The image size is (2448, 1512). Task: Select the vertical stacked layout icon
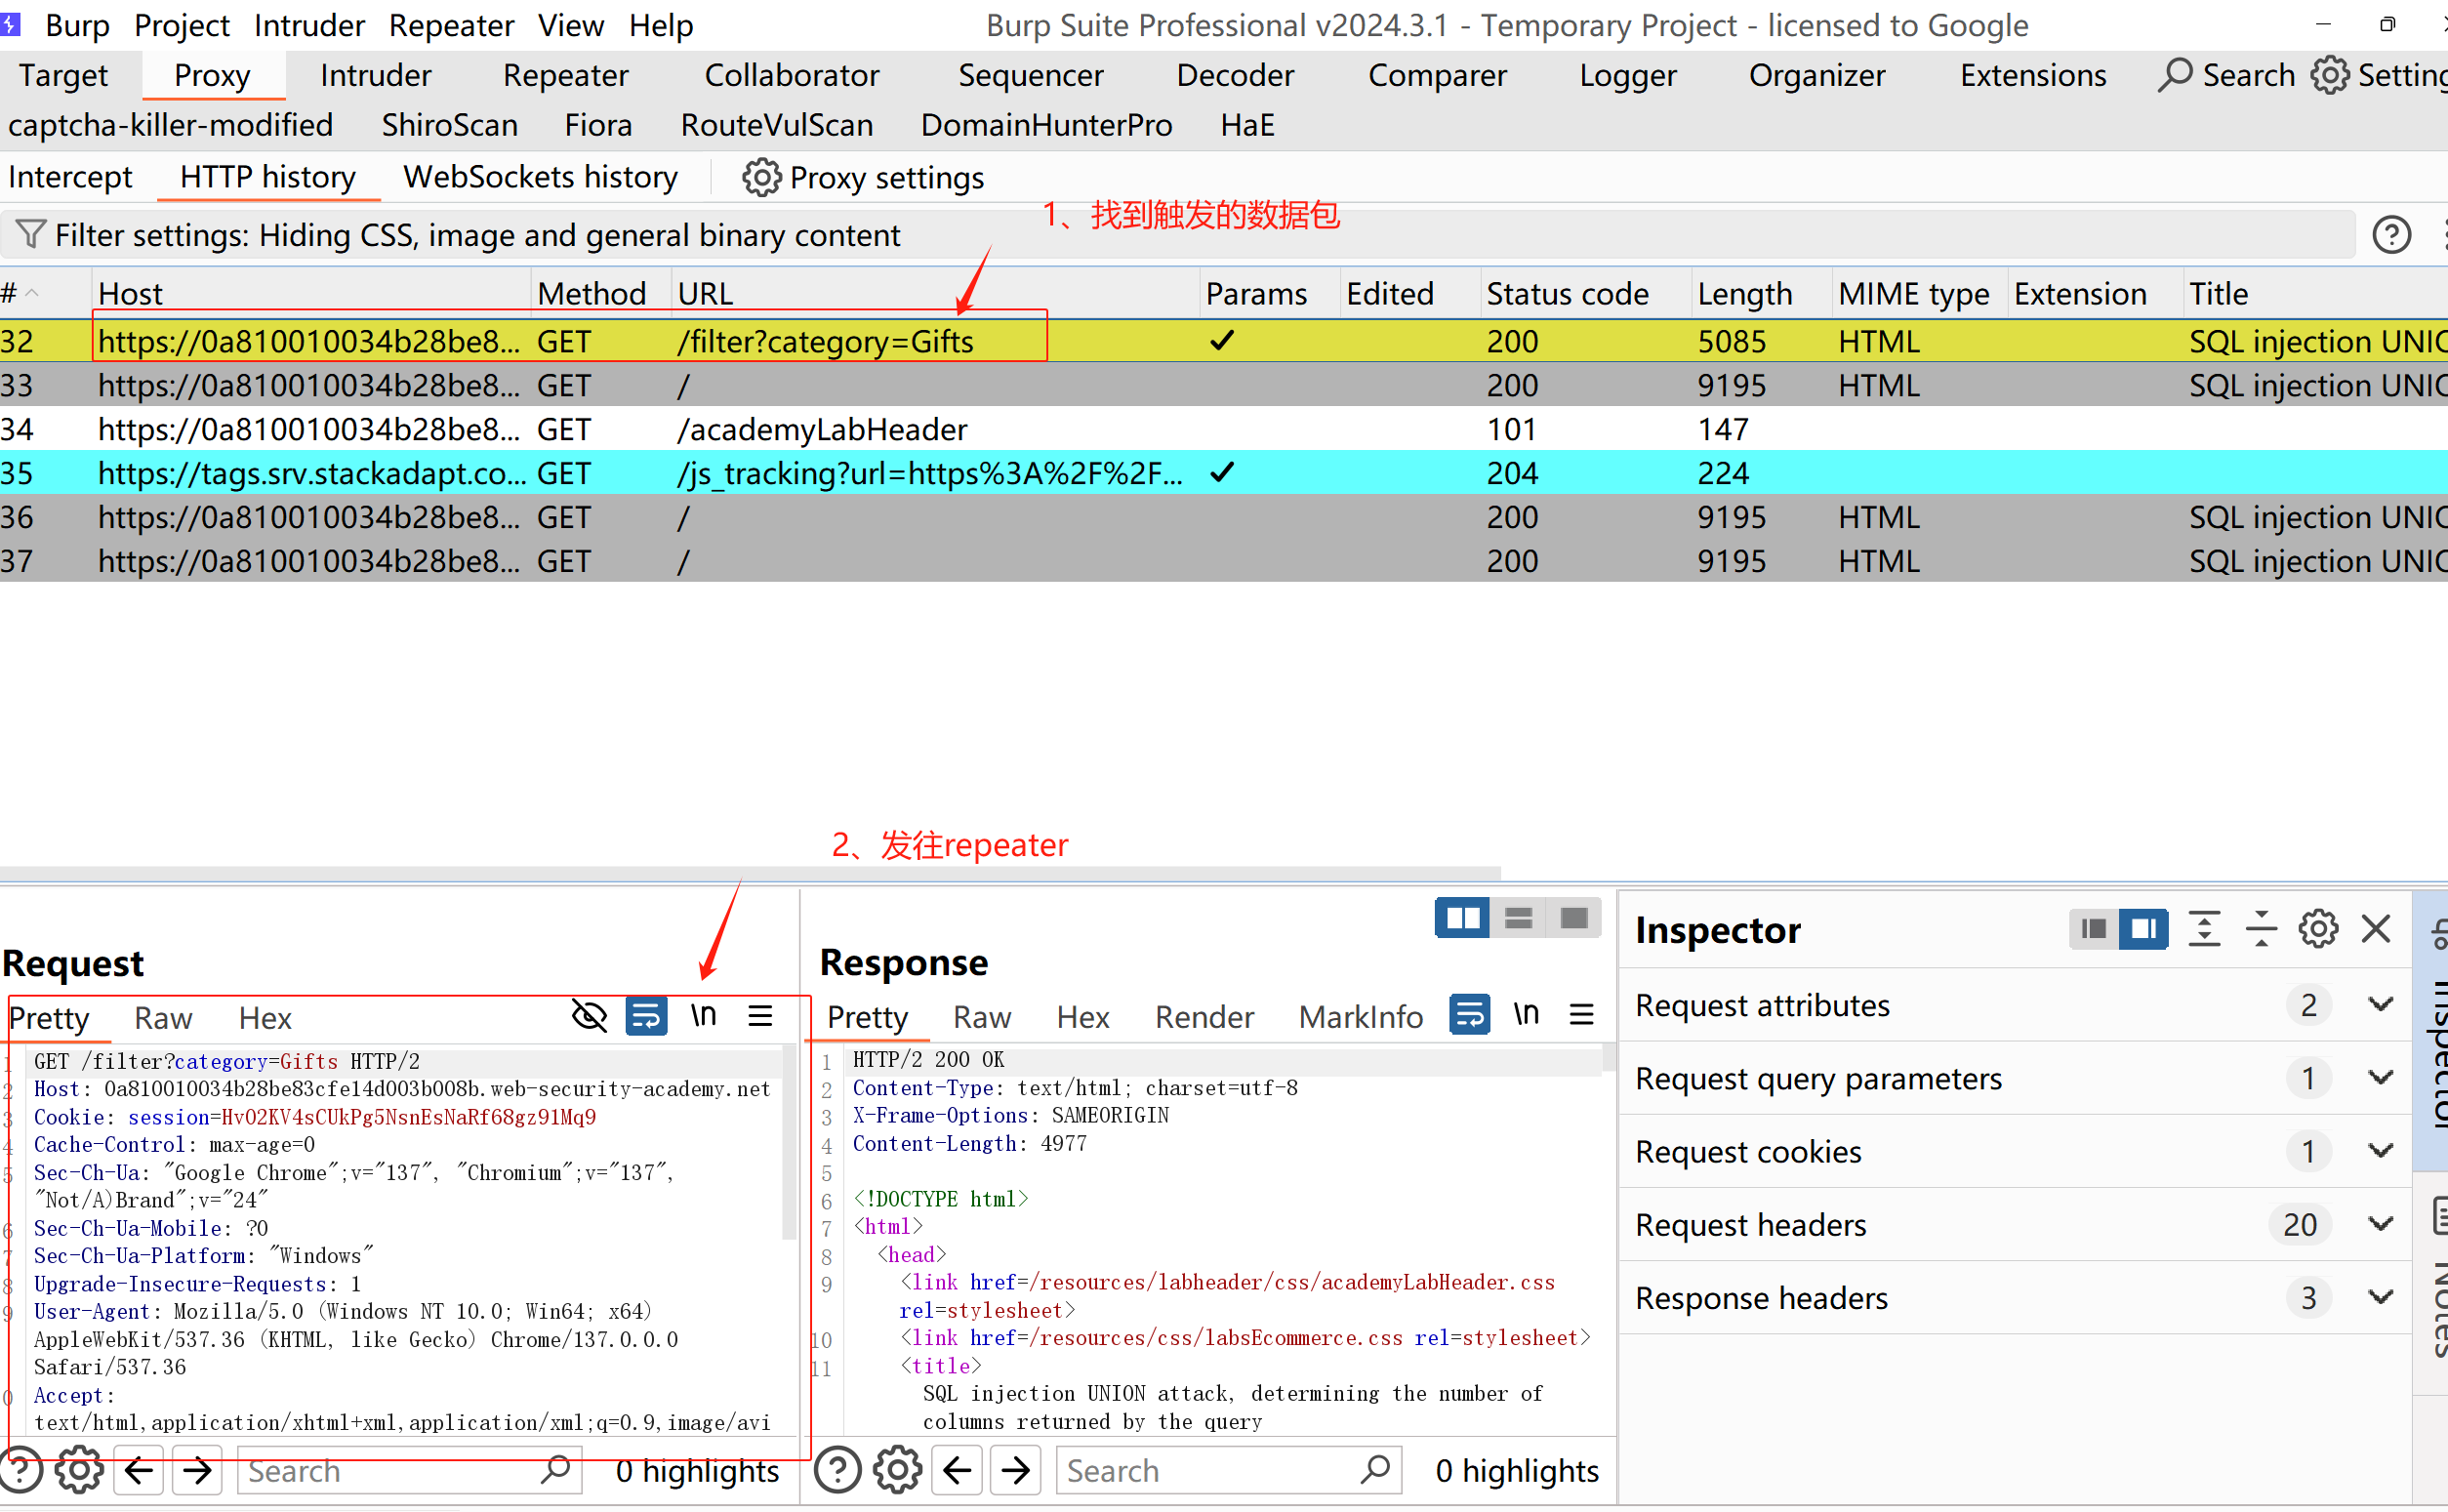[1518, 918]
